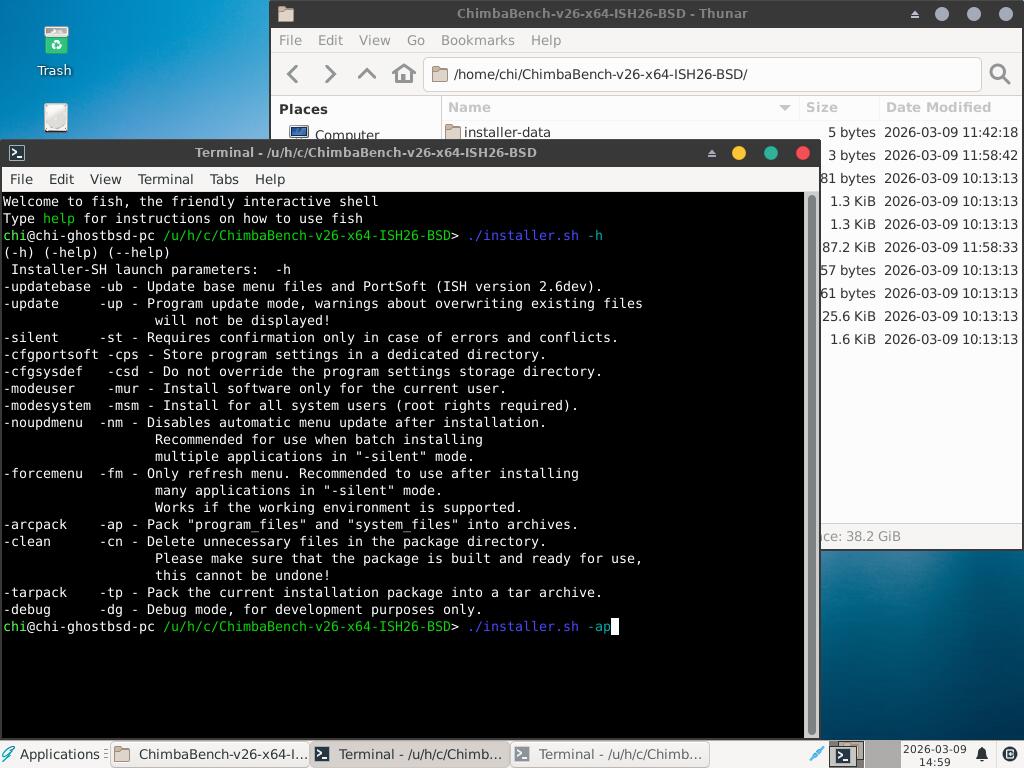Click the clock showing 2026-03-09 14:59
The width and height of the screenshot is (1024, 768).
coord(935,755)
